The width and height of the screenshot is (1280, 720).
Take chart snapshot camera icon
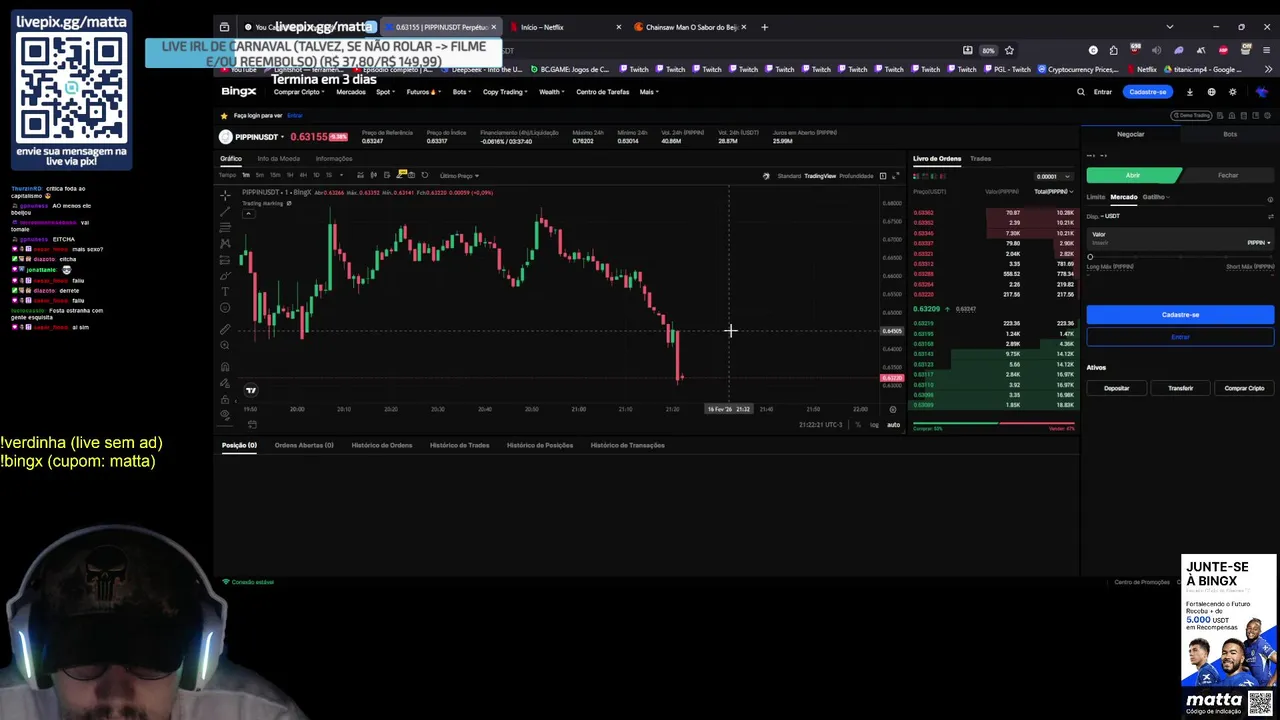(x=412, y=175)
